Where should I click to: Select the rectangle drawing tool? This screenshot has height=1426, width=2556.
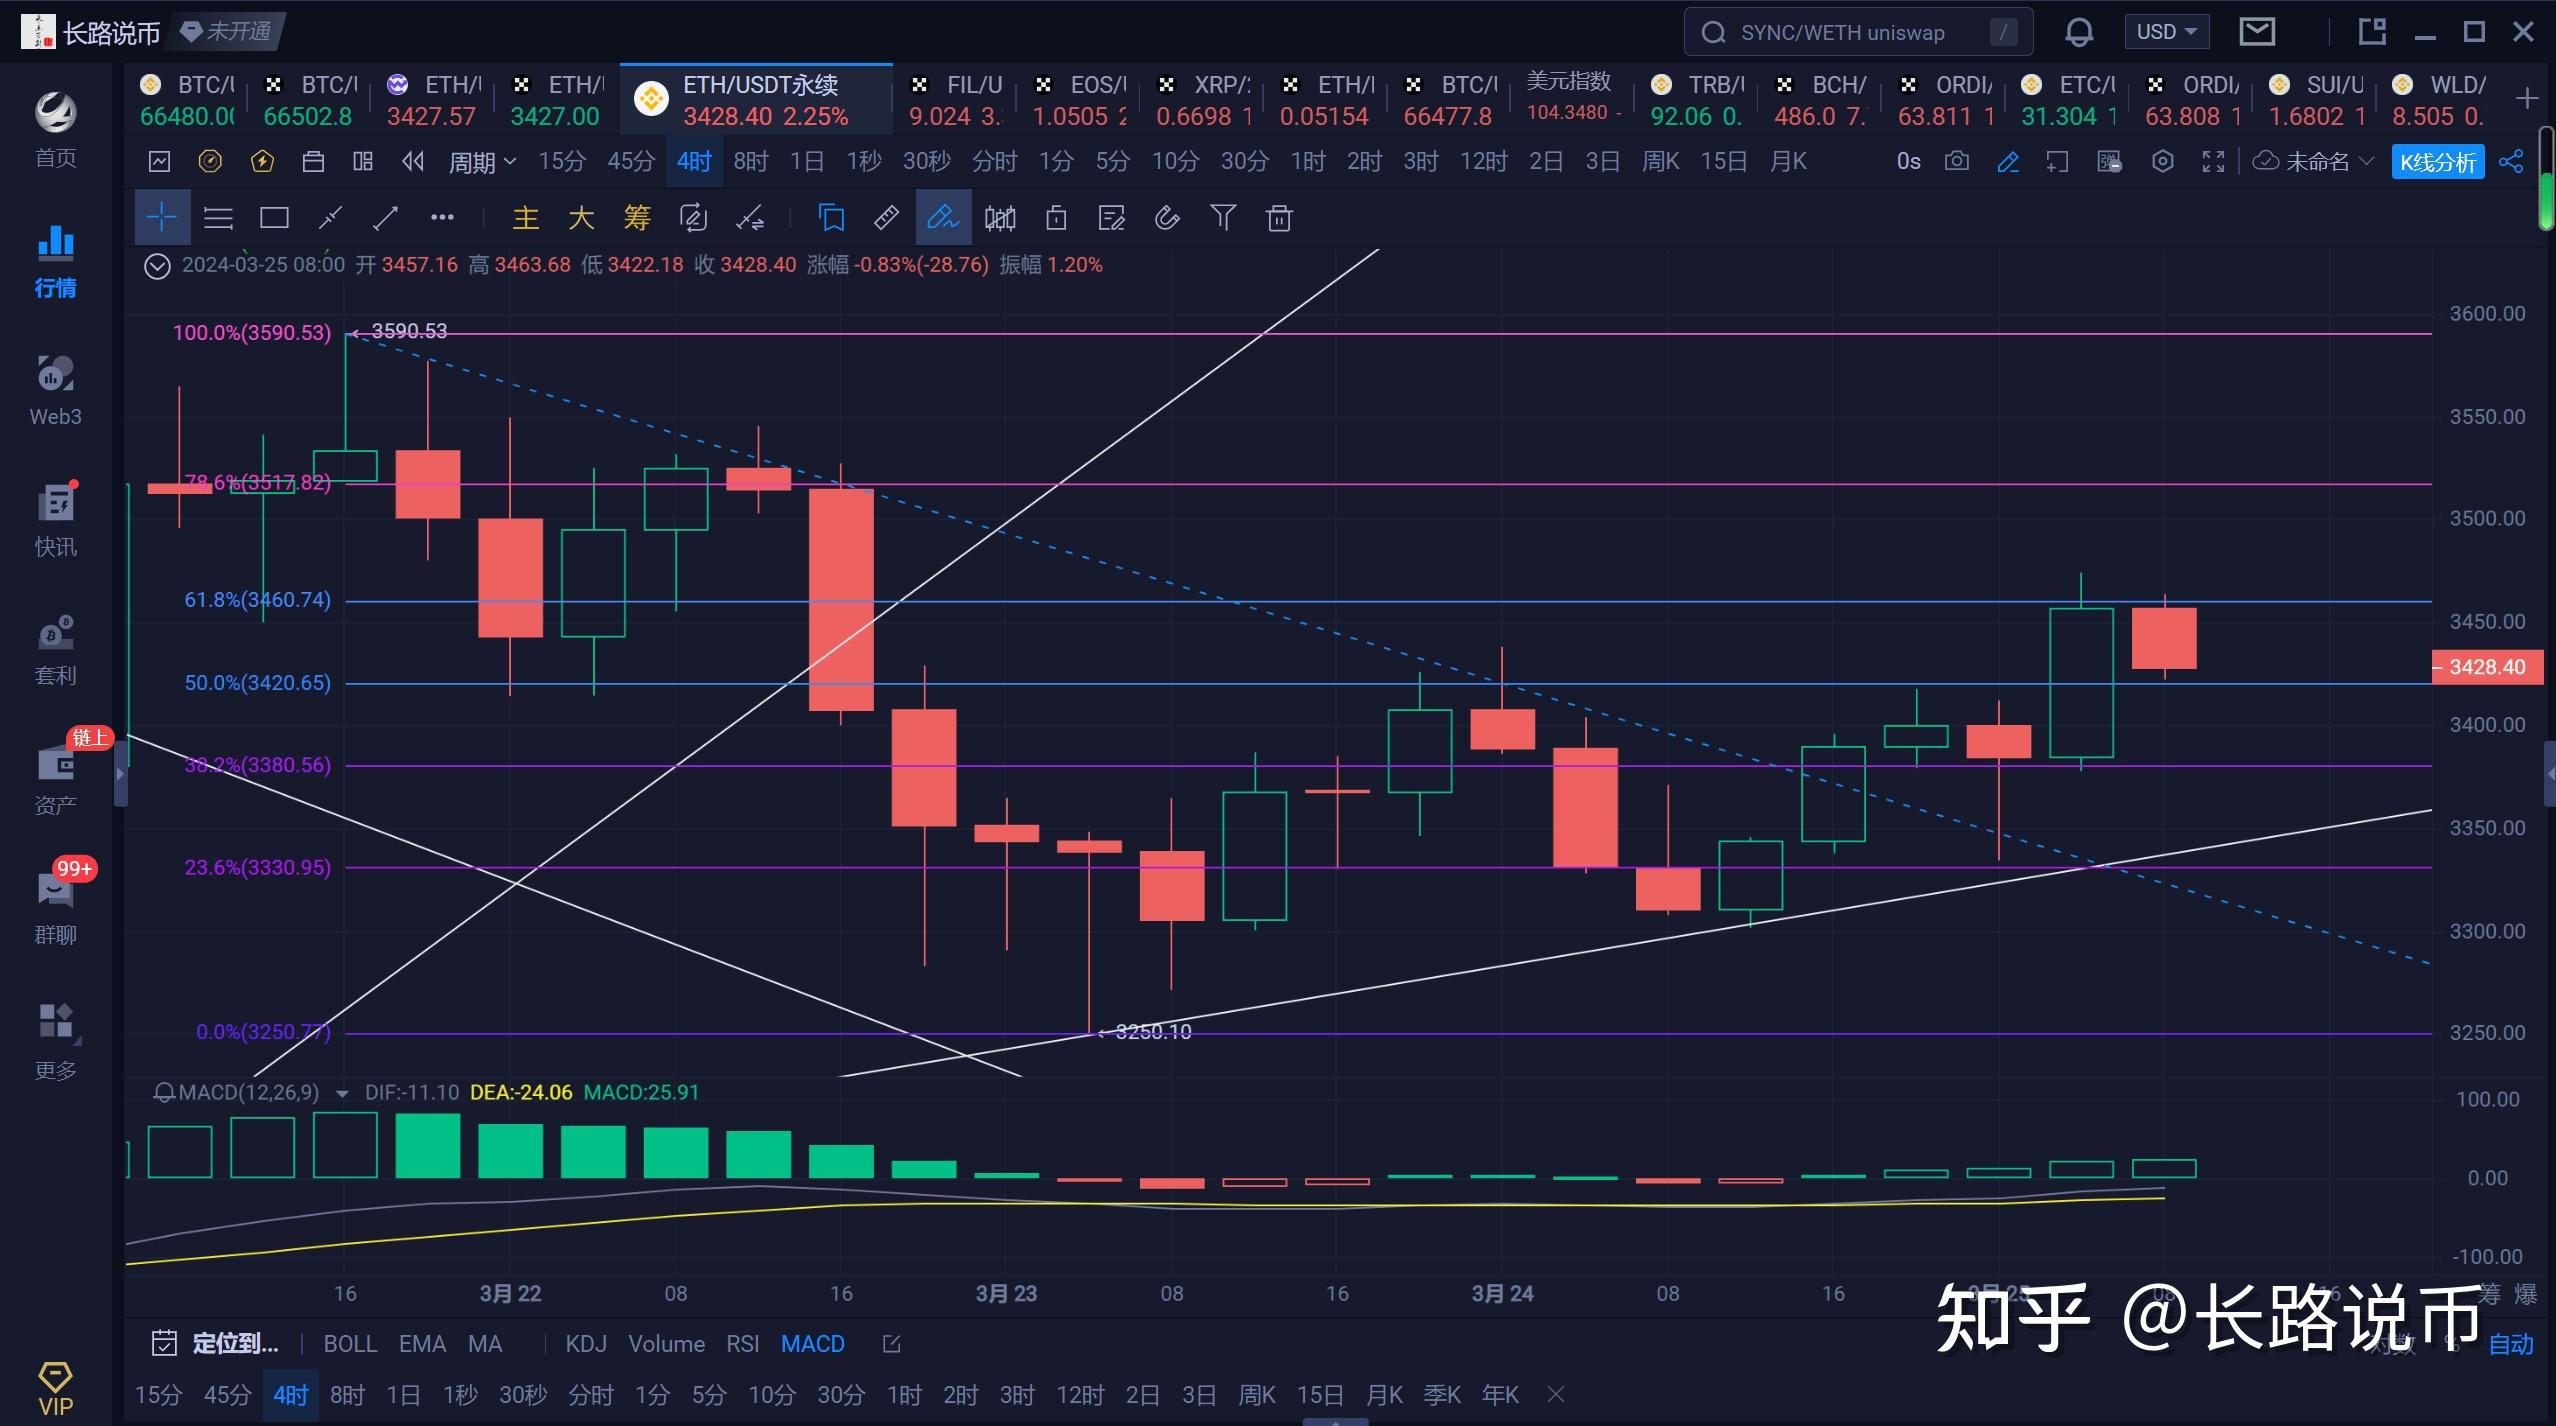(x=274, y=217)
